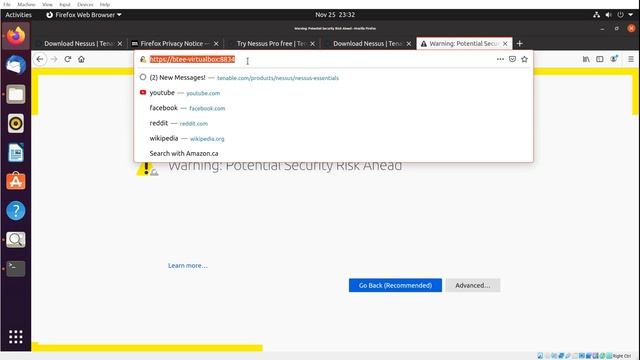Screen dimensions: 640x360
Task: Choose Search with Amazon.ca
Action: pos(333,153)
